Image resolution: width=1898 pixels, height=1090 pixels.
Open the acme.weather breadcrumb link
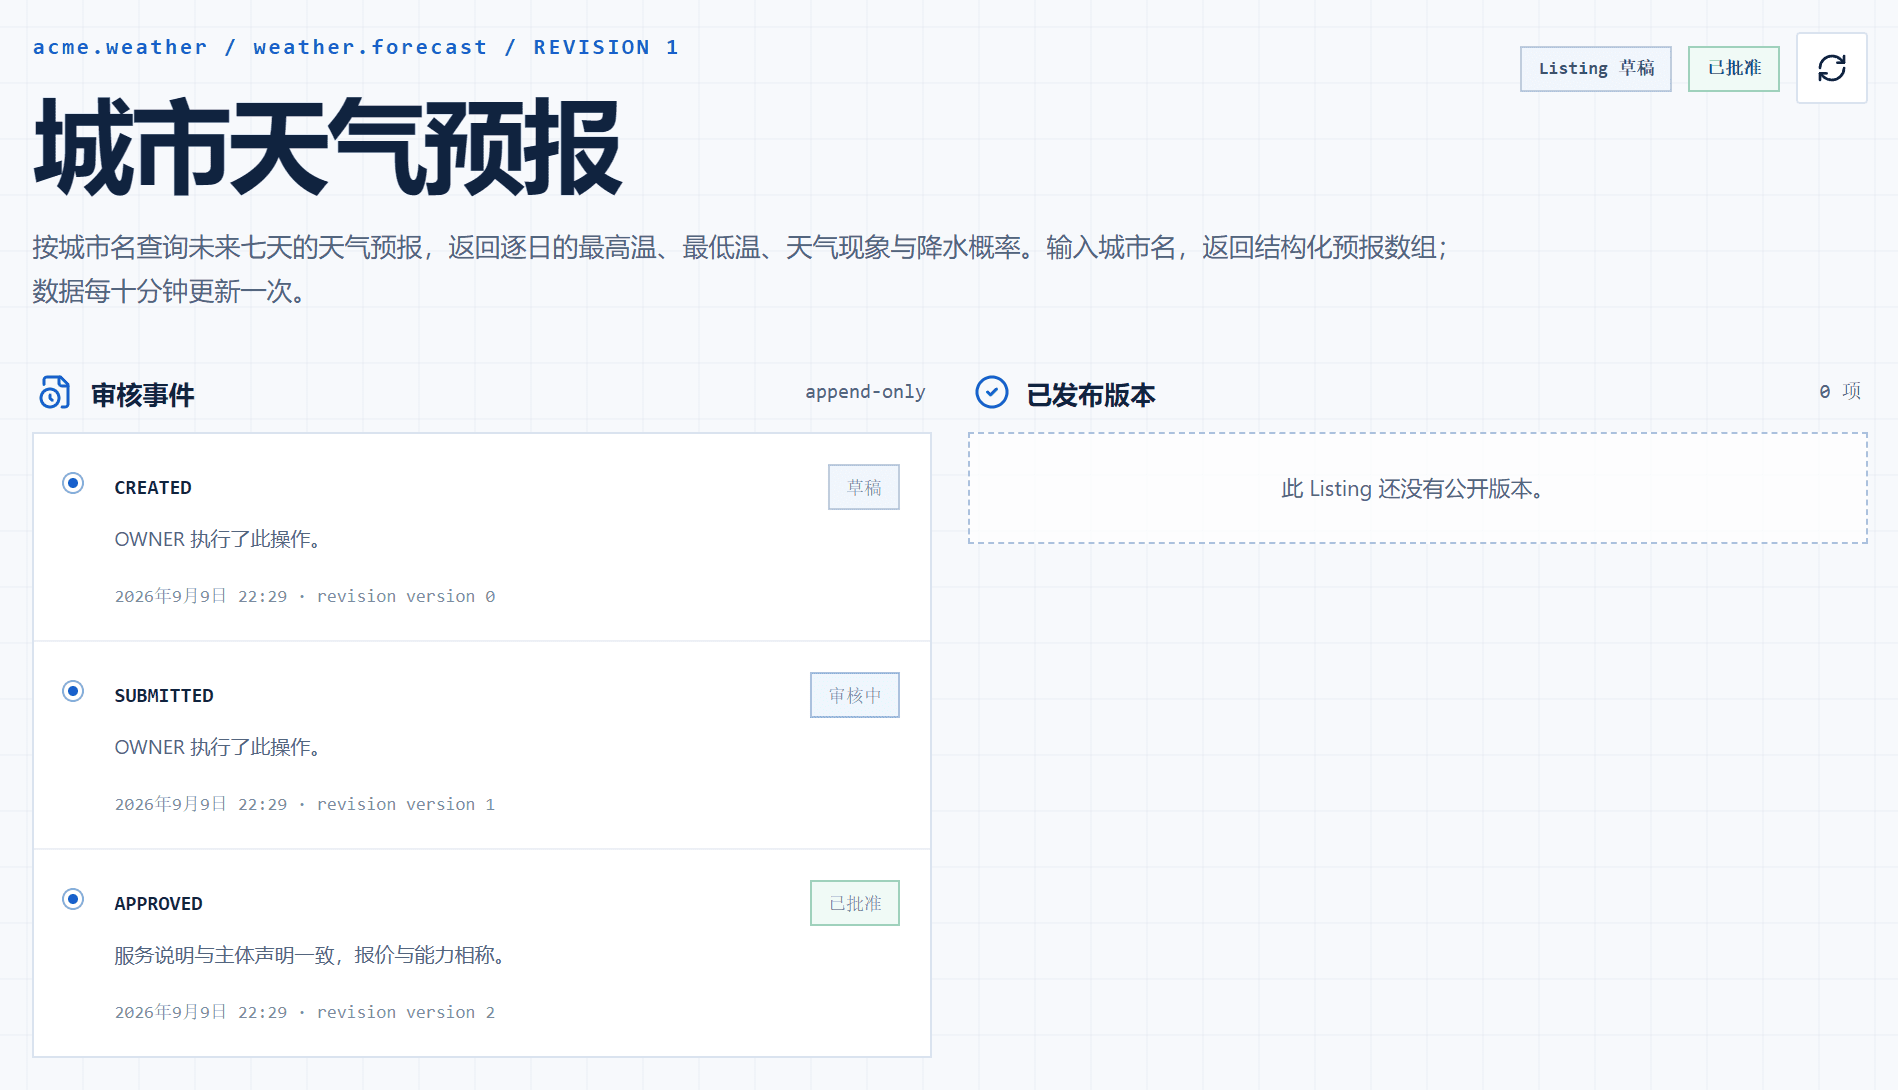click(120, 47)
